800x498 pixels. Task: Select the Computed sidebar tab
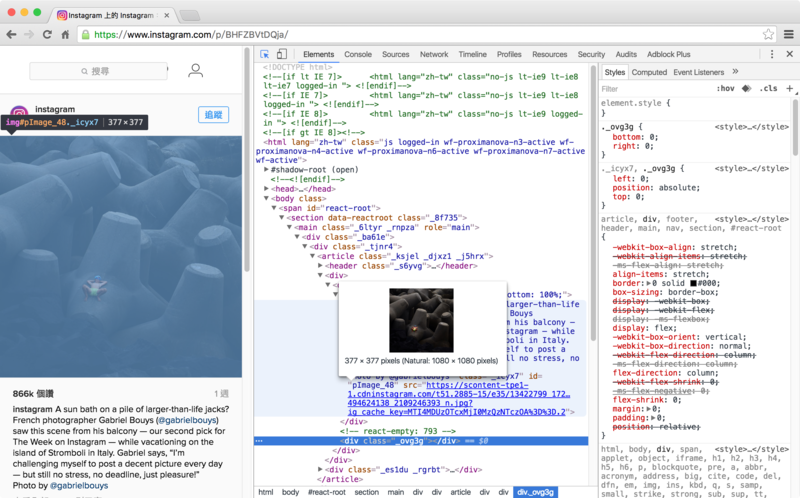click(x=649, y=72)
